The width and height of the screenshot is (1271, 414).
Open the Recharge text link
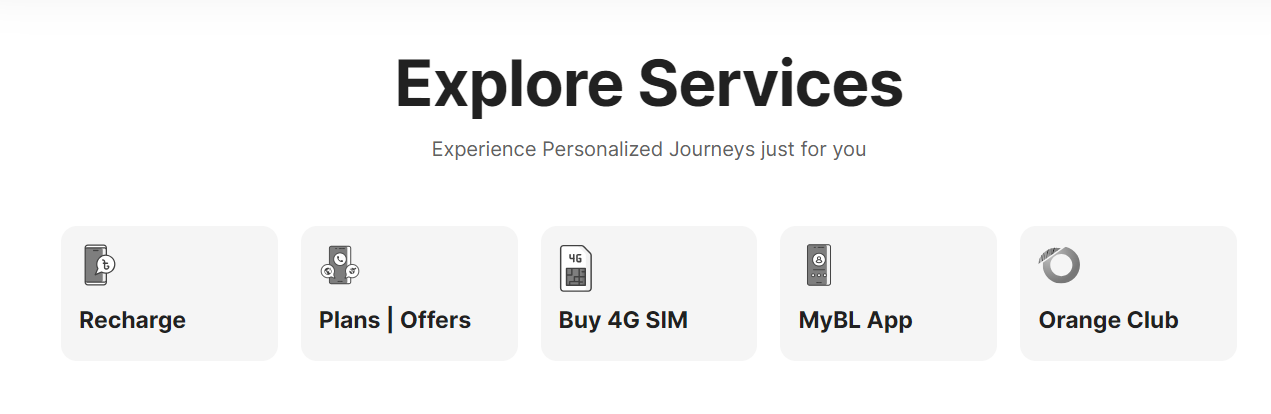point(132,321)
